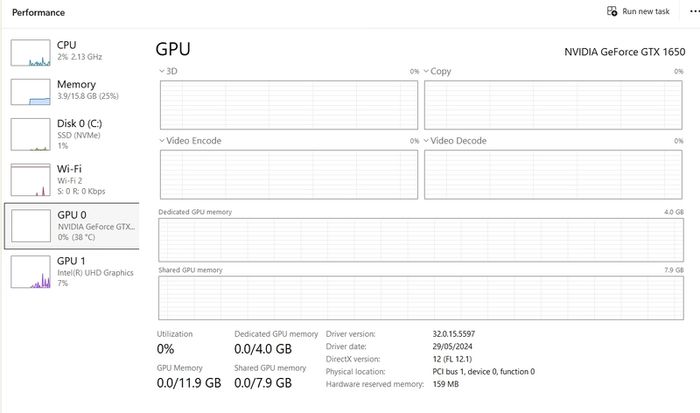Screen dimensions: 700x413
Task: Click the Wi-Fi thumbnail graph
Action: [30, 180]
